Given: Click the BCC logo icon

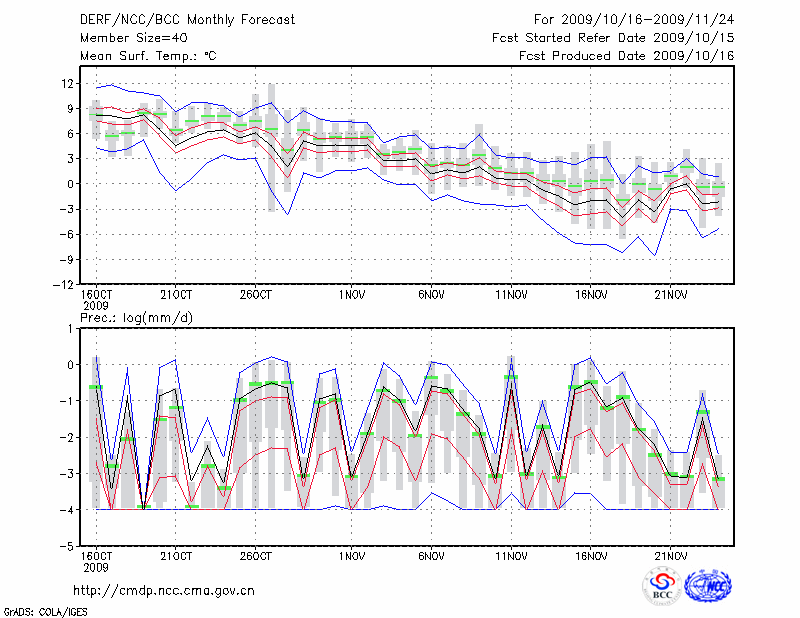Looking at the screenshot, I should pos(662,586).
